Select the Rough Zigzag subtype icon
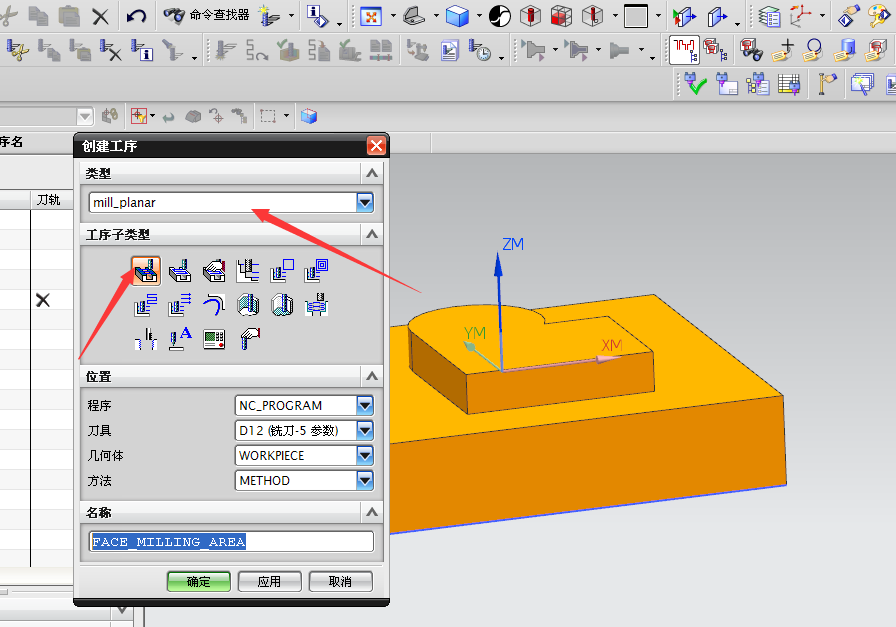 (x=146, y=305)
